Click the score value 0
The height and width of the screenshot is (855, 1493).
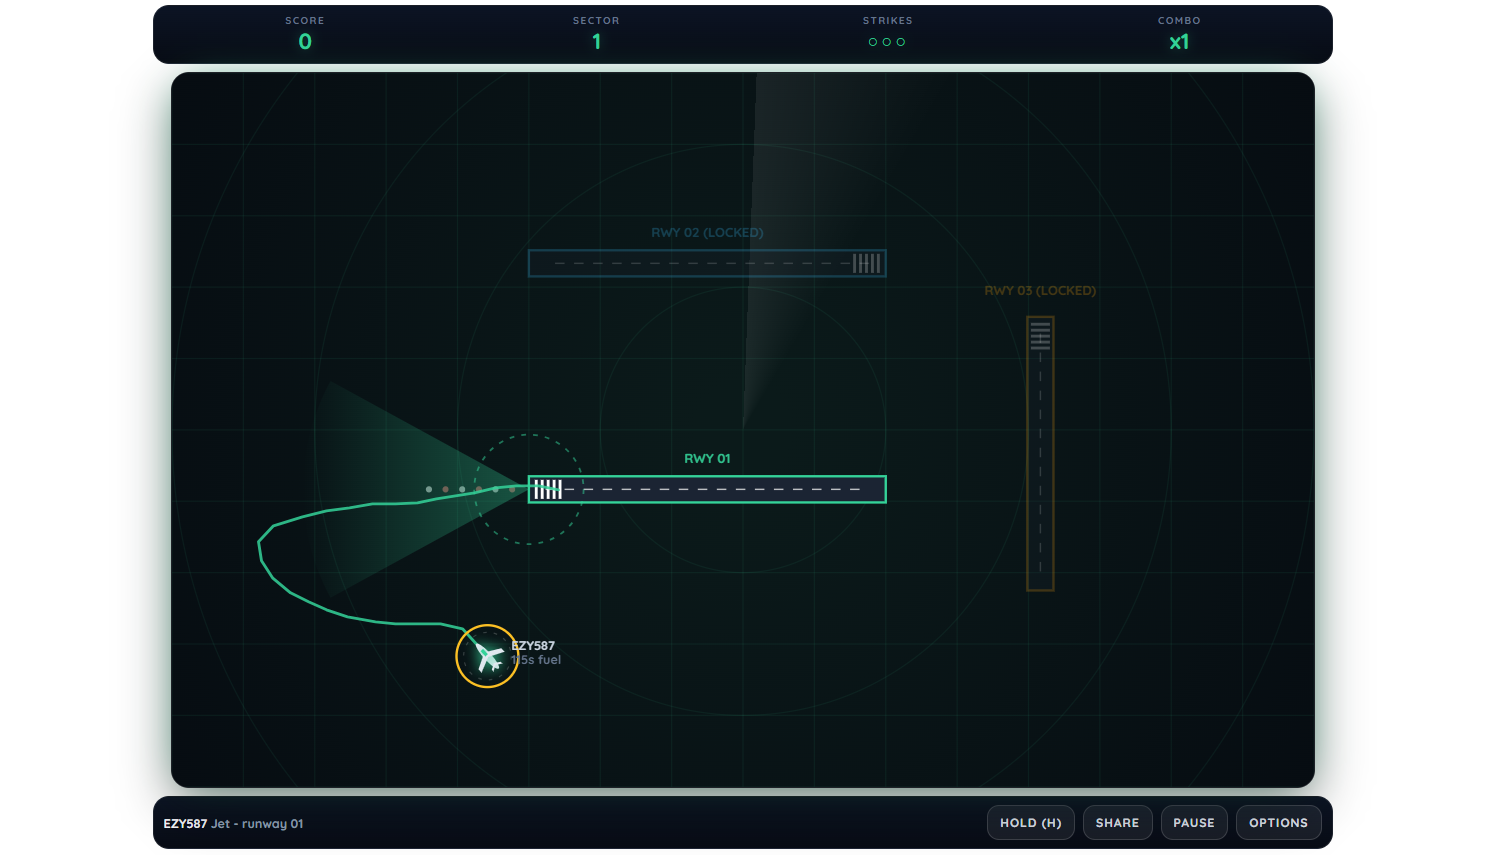click(x=305, y=42)
